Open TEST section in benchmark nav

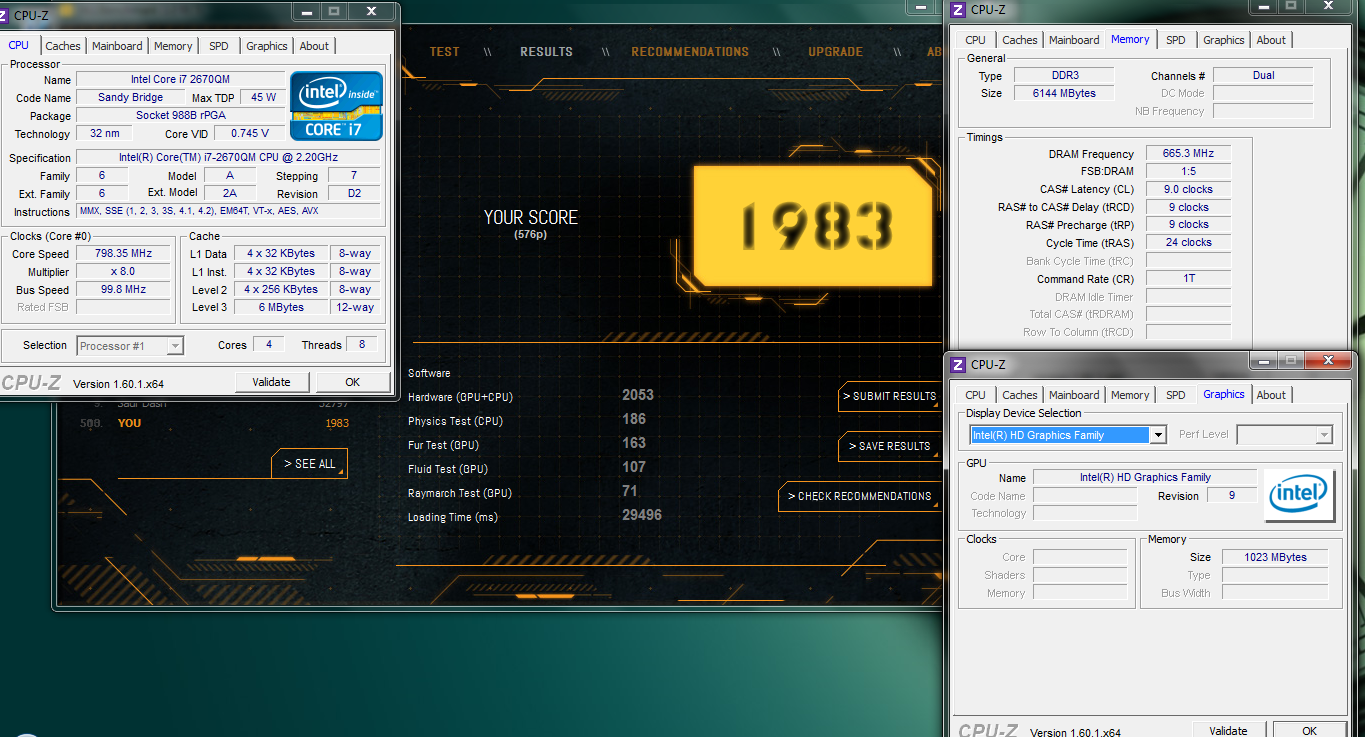tap(445, 52)
